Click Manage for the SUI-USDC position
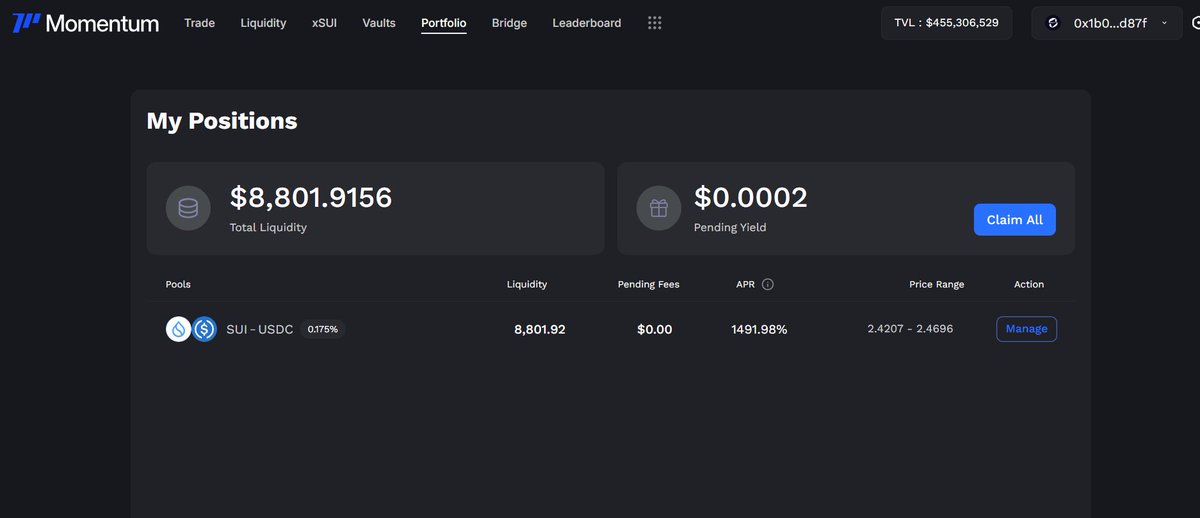The height and width of the screenshot is (518, 1200). click(x=1026, y=329)
